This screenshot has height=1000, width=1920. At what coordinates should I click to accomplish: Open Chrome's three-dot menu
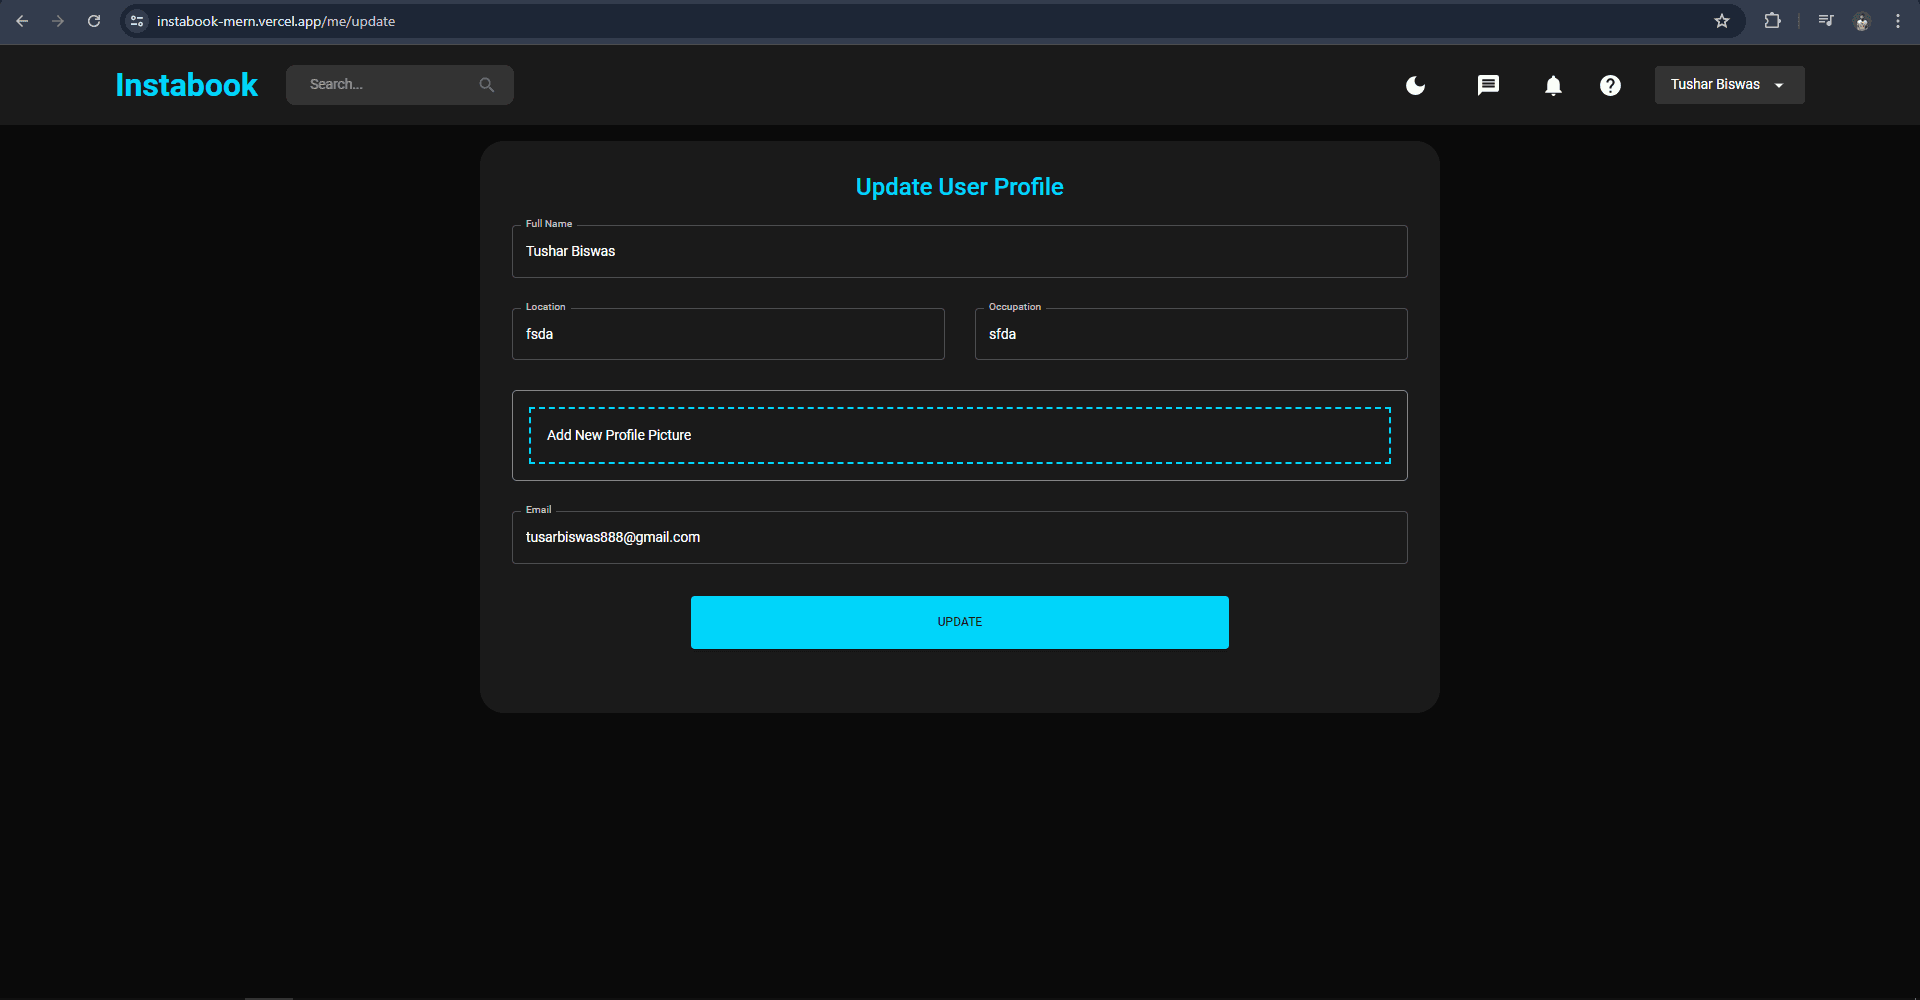[x=1898, y=20]
